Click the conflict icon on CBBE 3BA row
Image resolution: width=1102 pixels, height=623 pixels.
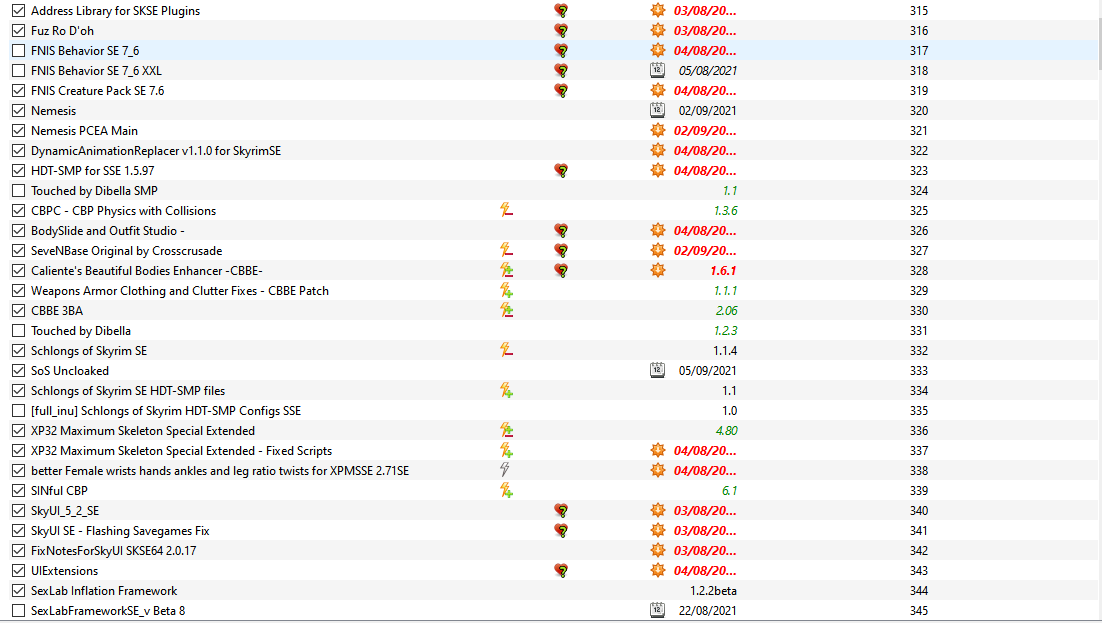(x=506, y=310)
